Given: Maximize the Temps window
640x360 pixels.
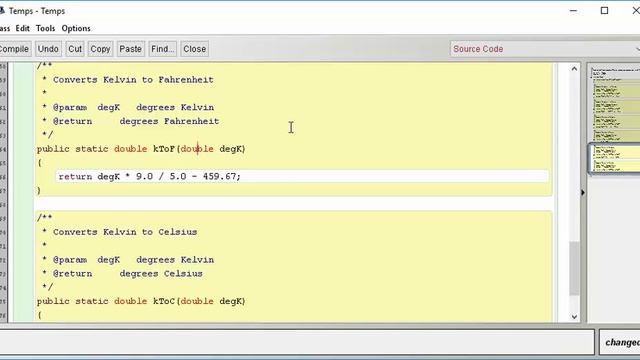Looking at the screenshot, I should click(604, 11).
